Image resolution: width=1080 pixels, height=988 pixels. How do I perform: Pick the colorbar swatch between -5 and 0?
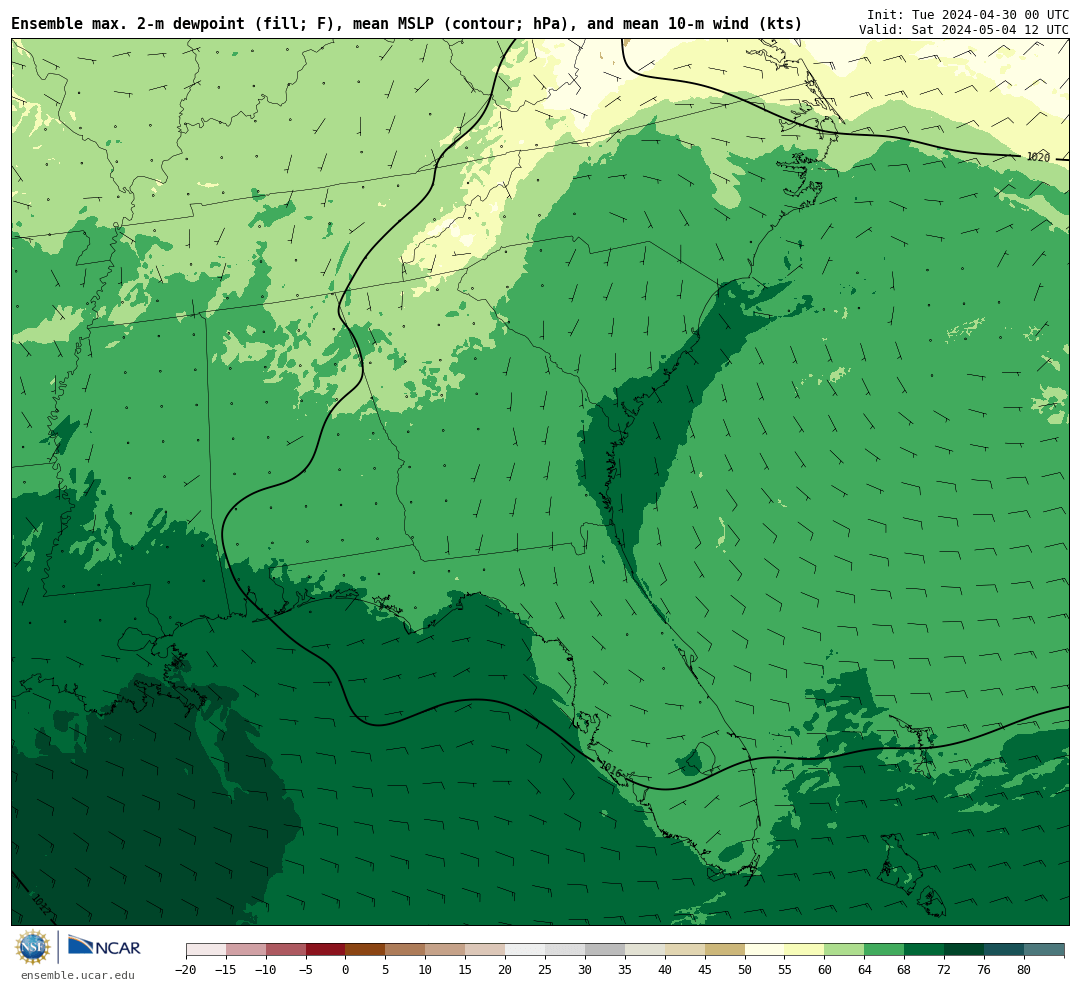(x=326, y=950)
